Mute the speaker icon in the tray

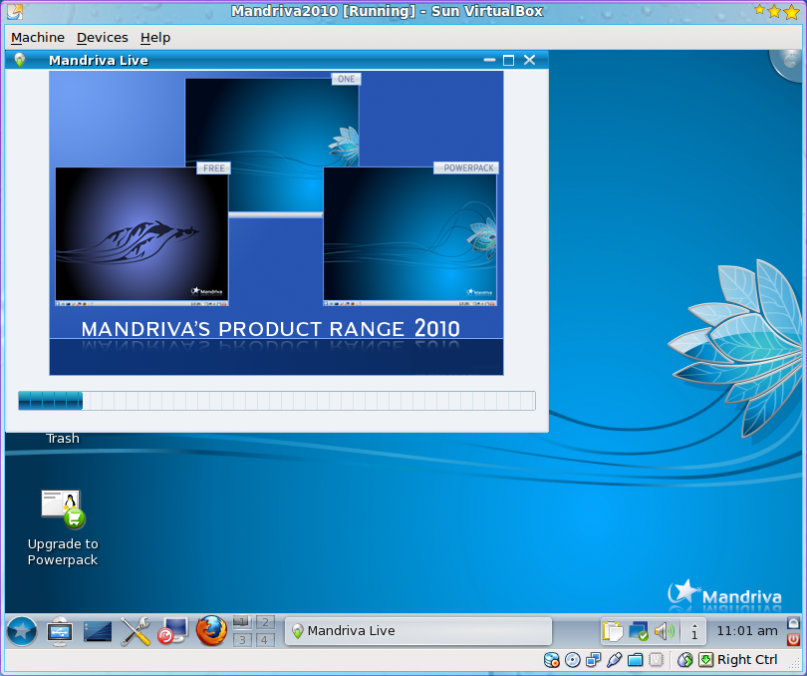coord(665,631)
